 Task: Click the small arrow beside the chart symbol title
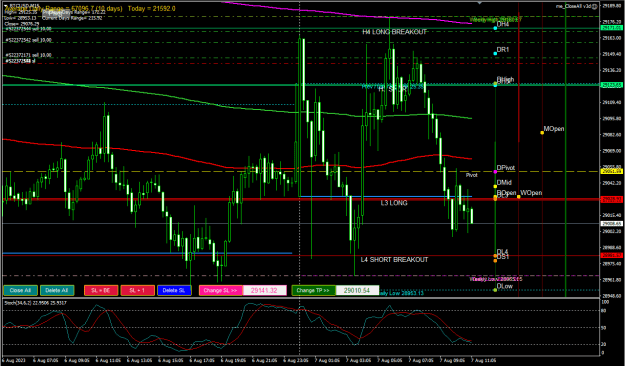pyautogui.click(x=5, y=6)
